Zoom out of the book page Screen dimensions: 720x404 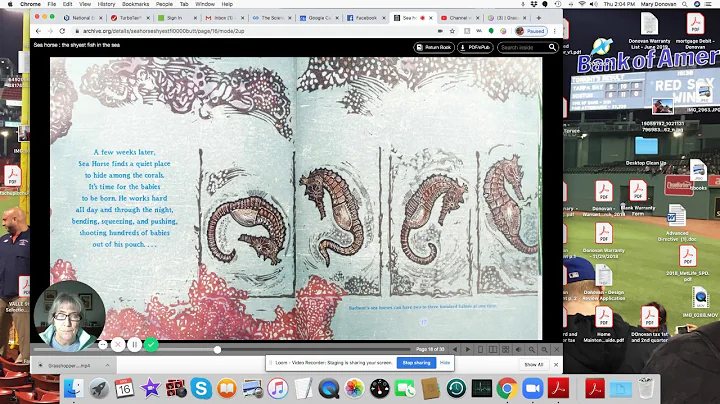(531, 349)
